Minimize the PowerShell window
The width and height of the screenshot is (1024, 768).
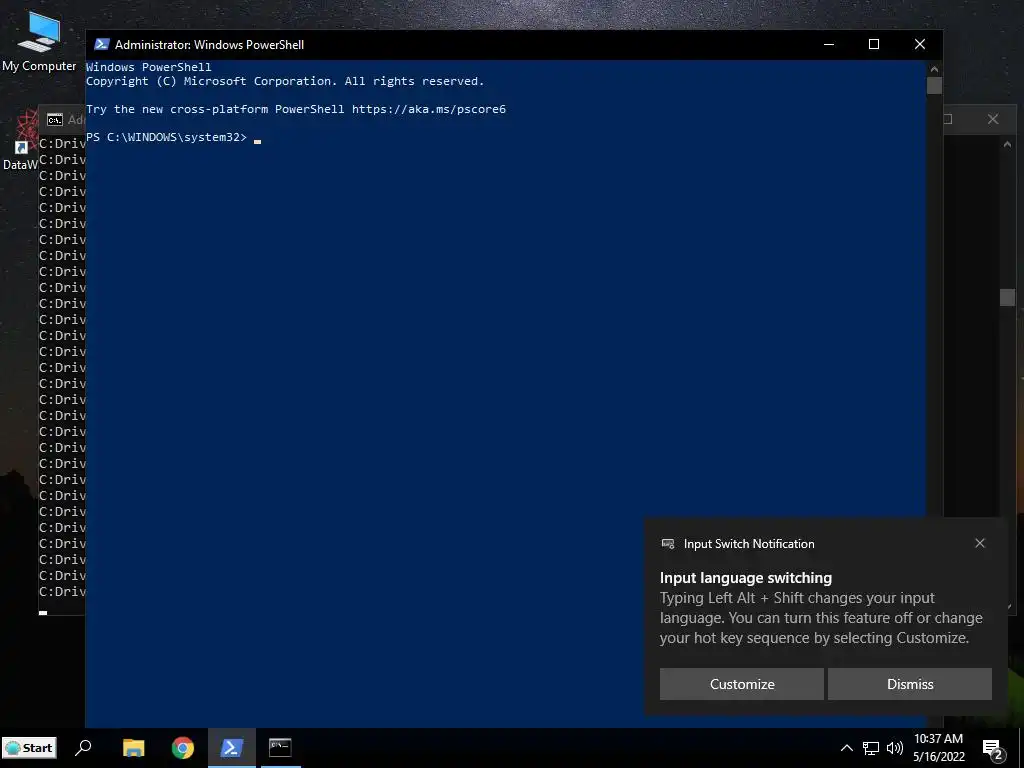[x=829, y=44]
